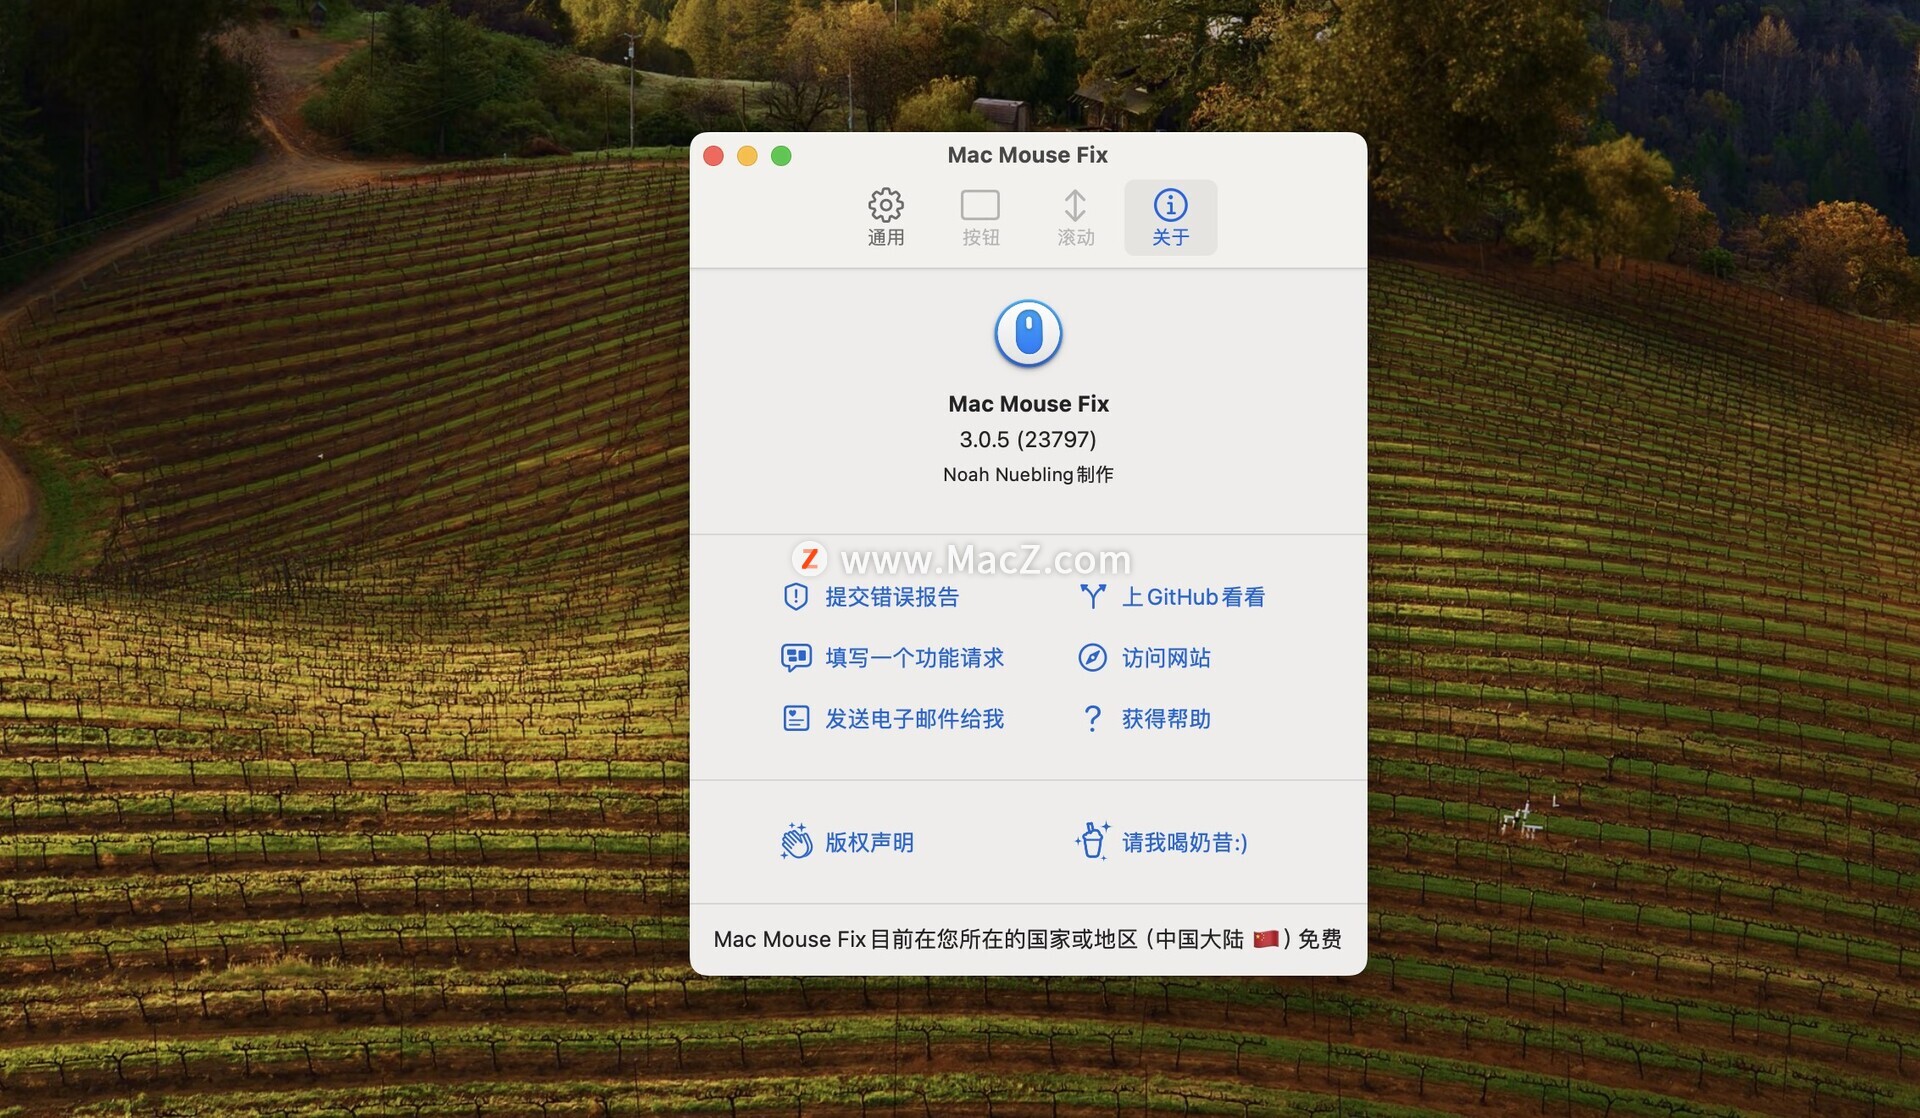Open the 填写一个功能请求 feature request link
This screenshot has width=1920, height=1118.
tap(914, 658)
